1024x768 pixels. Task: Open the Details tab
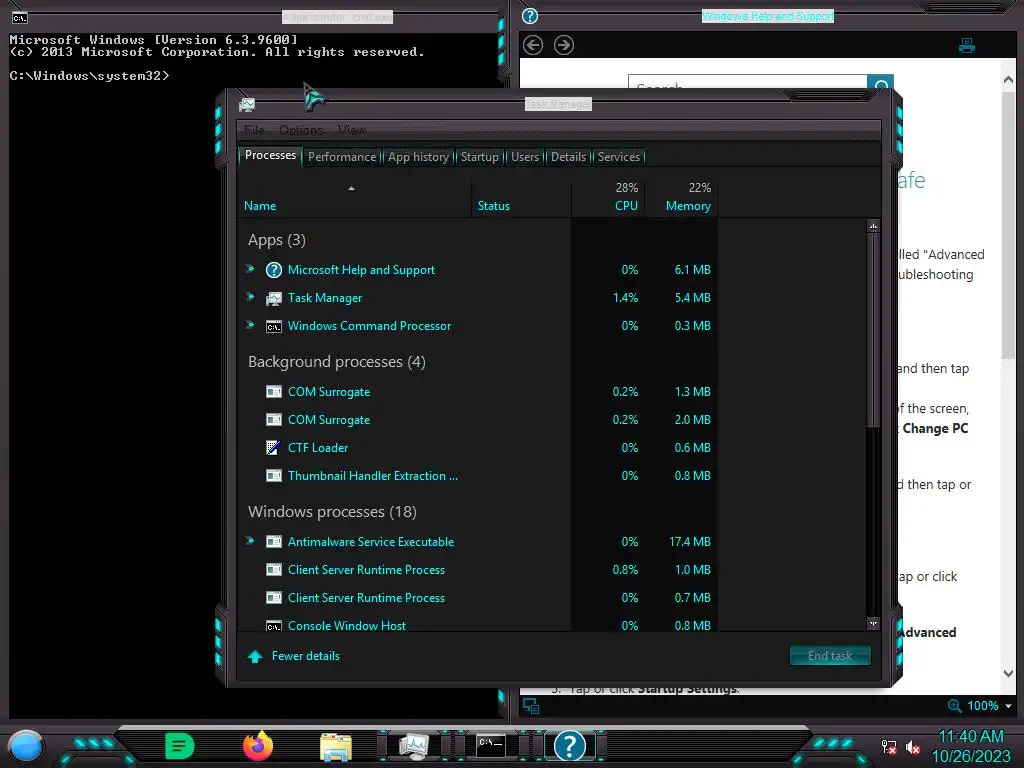(x=568, y=157)
